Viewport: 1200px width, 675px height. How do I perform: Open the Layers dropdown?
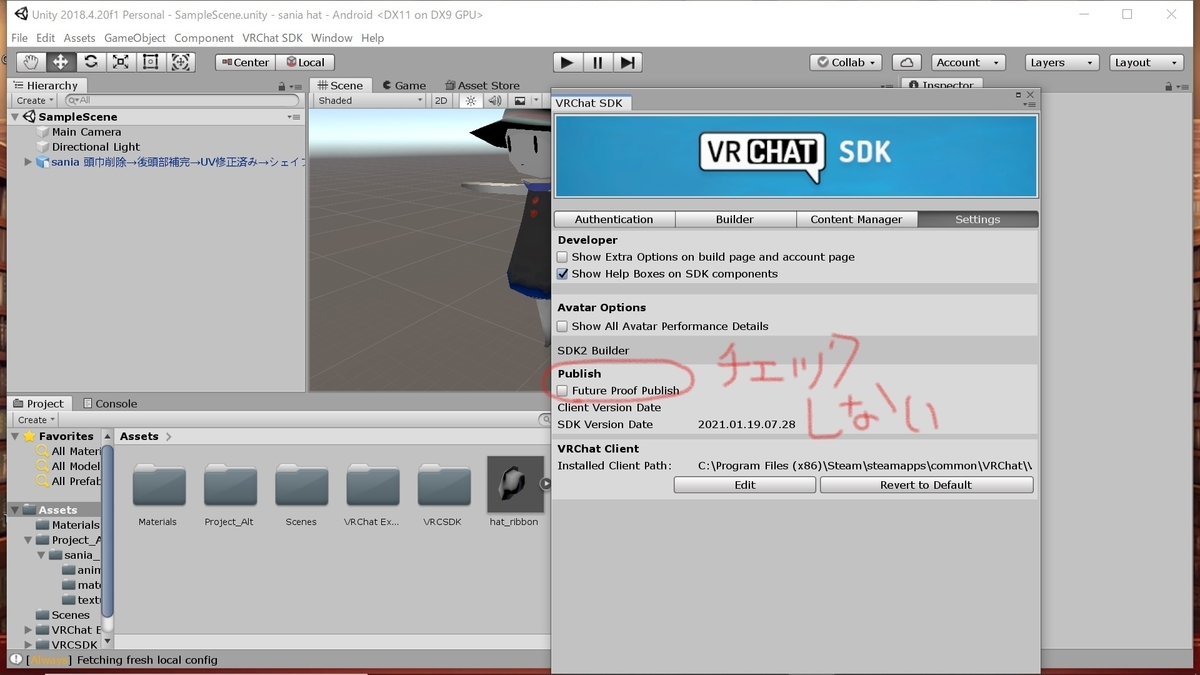[x=1062, y=62]
